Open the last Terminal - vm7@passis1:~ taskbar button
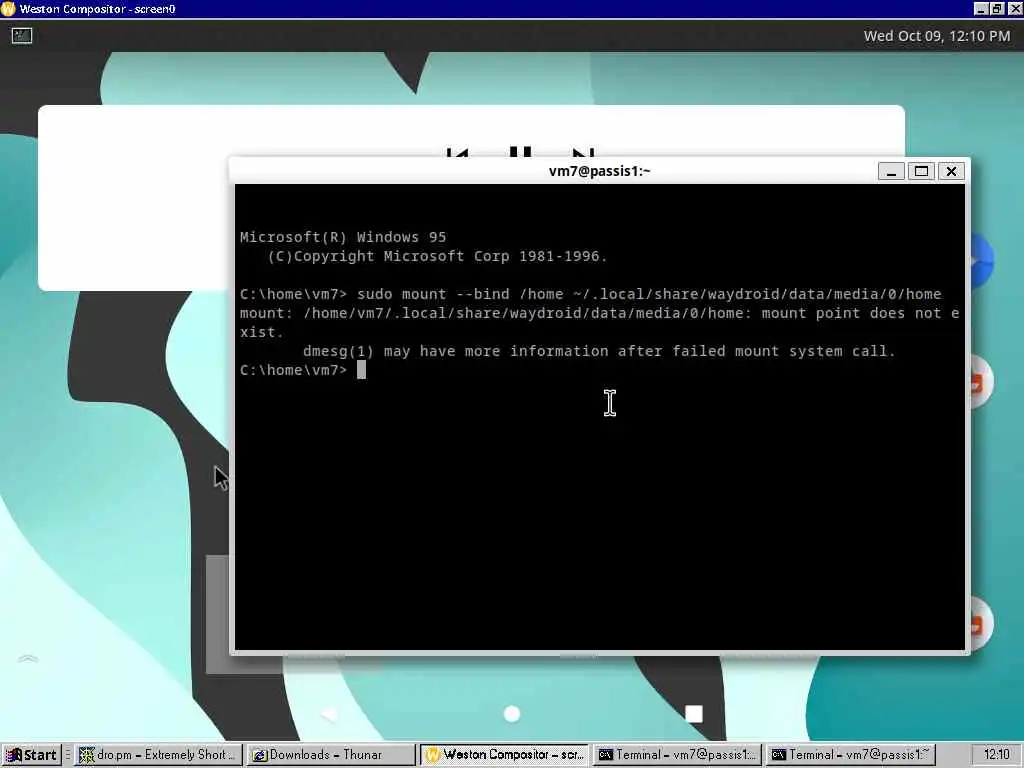The width and height of the screenshot is (1024, 768). [x=850, y=755]
